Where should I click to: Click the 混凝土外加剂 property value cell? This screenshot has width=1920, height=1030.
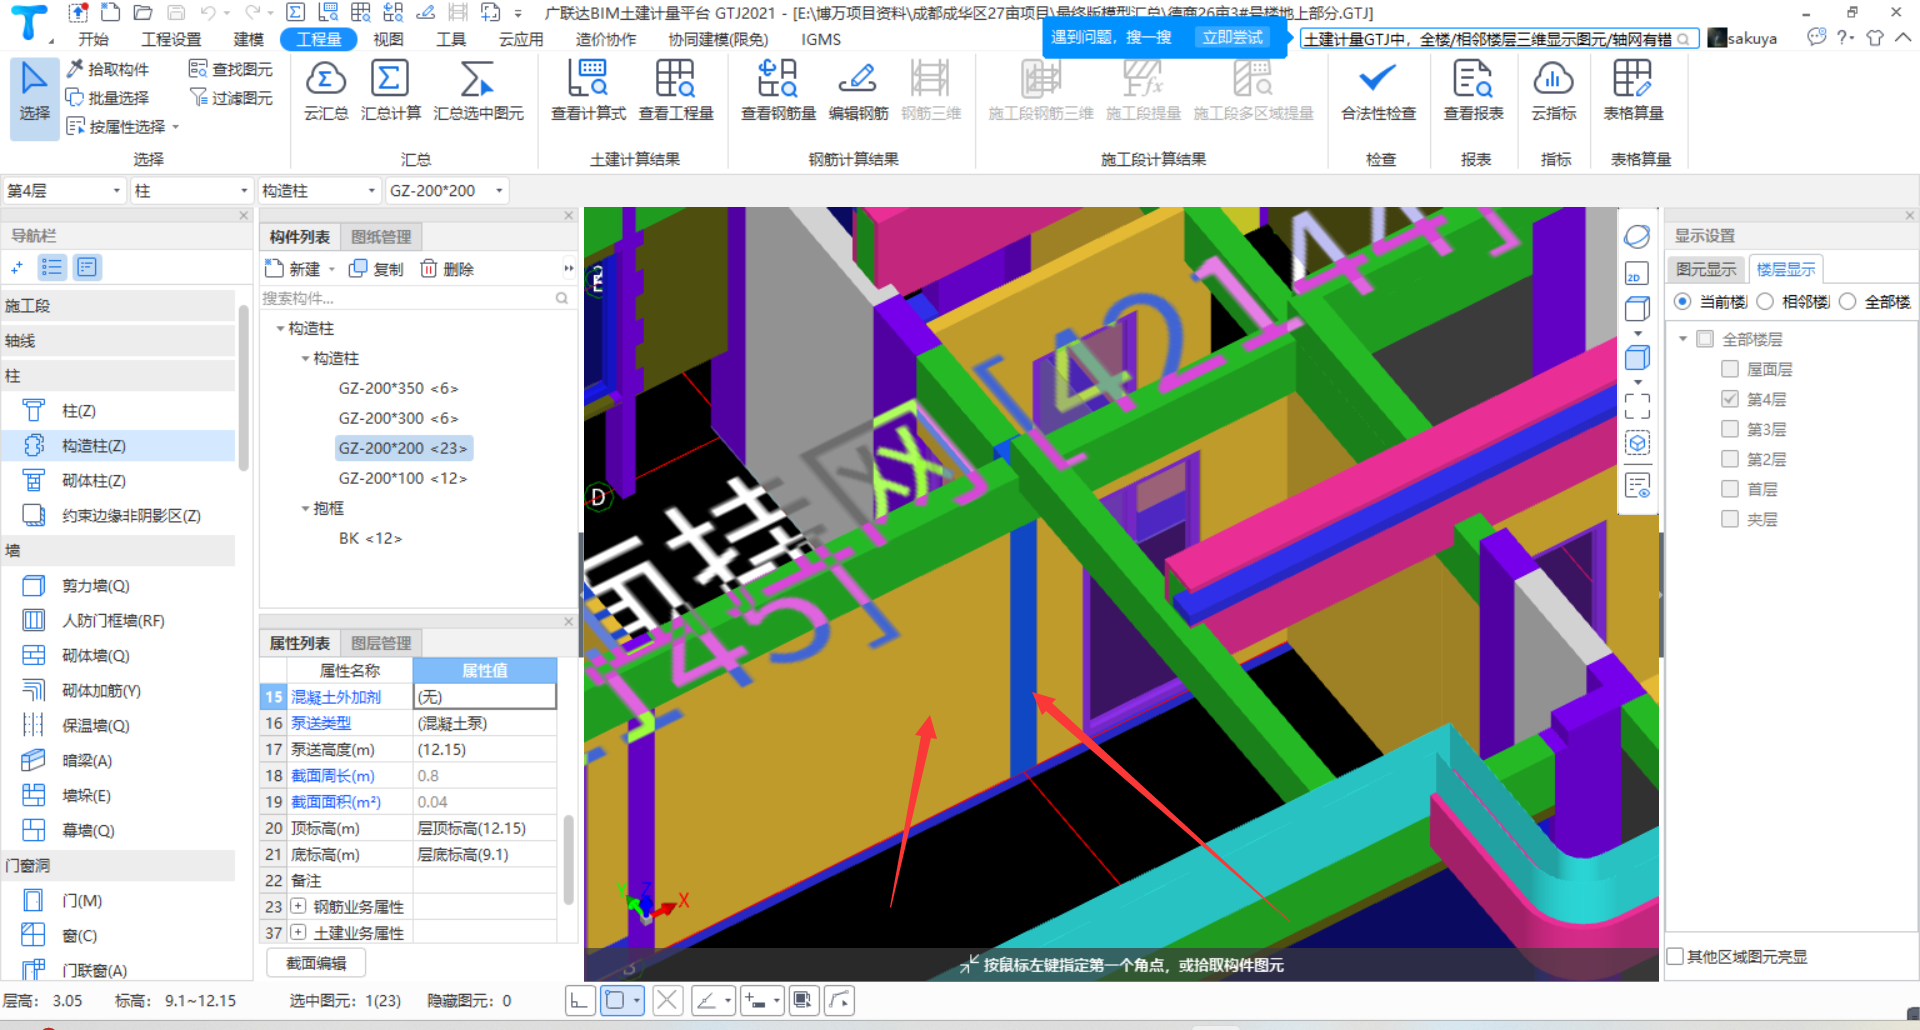[x=484, y=697]
